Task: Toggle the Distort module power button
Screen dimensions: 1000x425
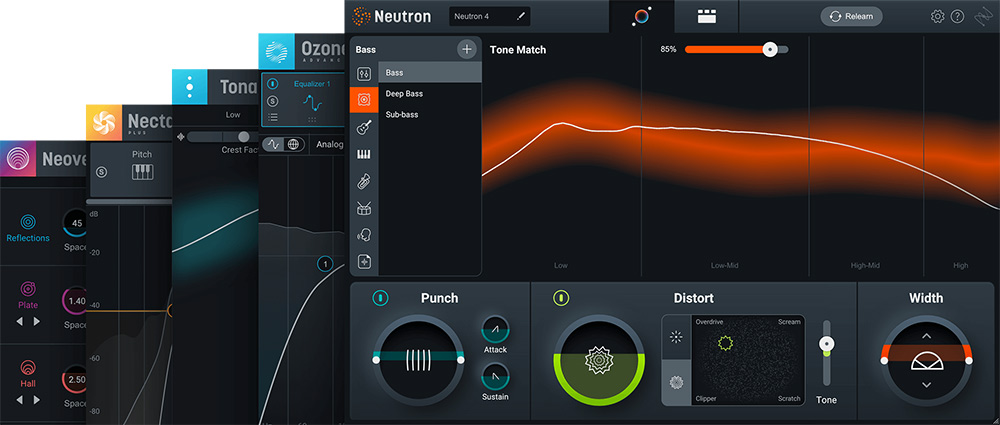Action: [562, 298]
